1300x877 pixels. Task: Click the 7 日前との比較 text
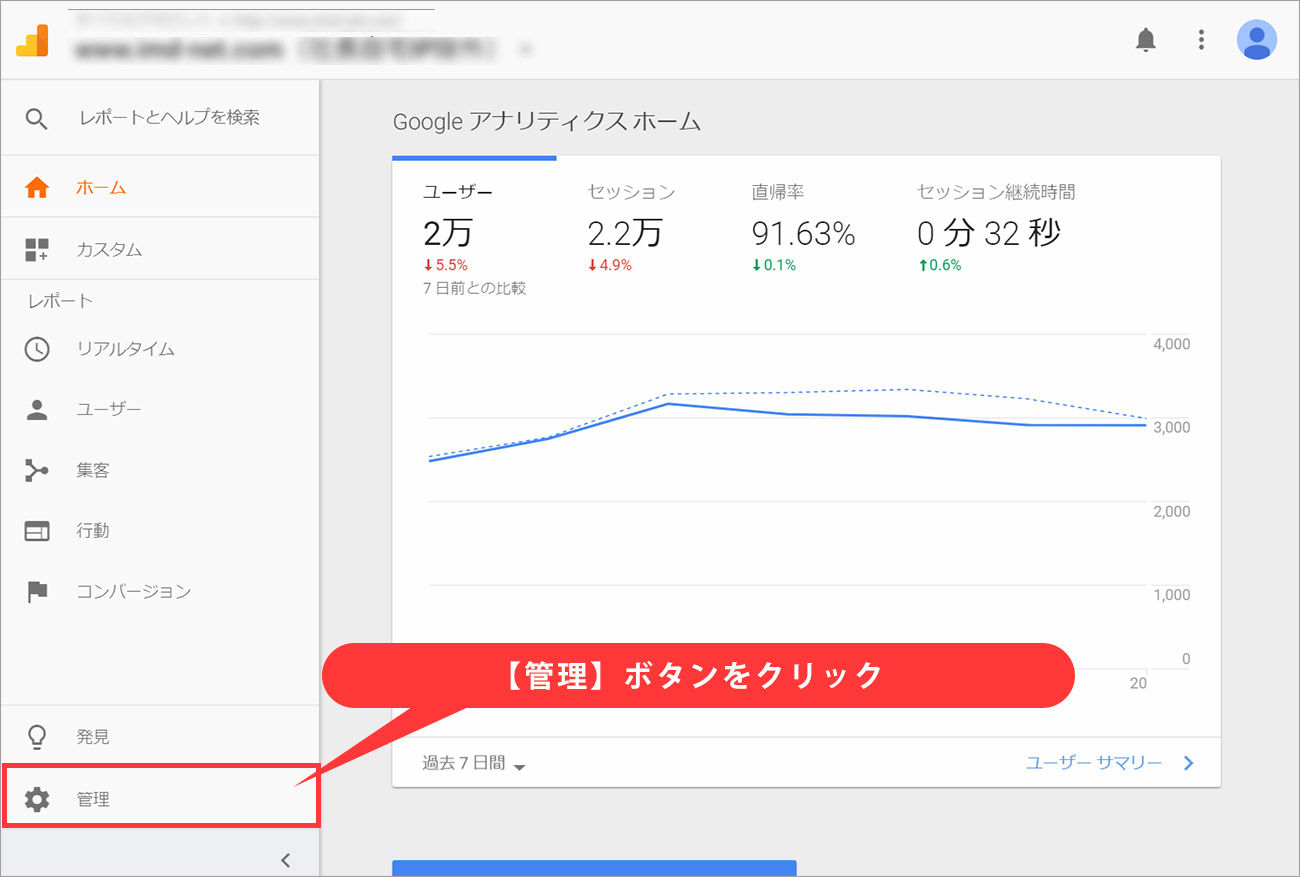474,288
